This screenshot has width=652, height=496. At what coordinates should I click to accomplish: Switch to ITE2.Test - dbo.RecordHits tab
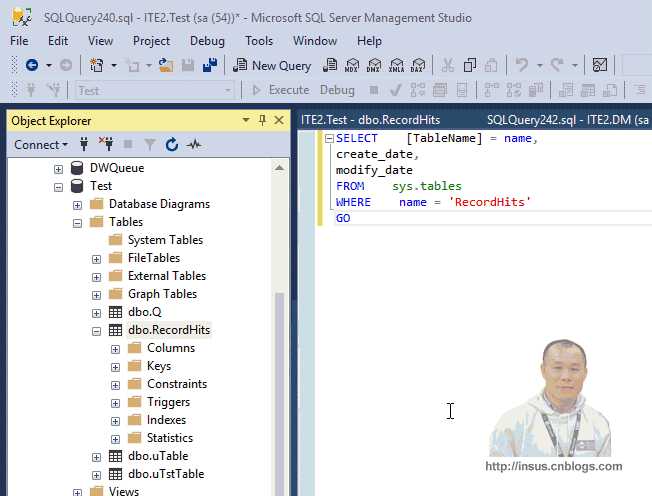[x=370, y=120]
